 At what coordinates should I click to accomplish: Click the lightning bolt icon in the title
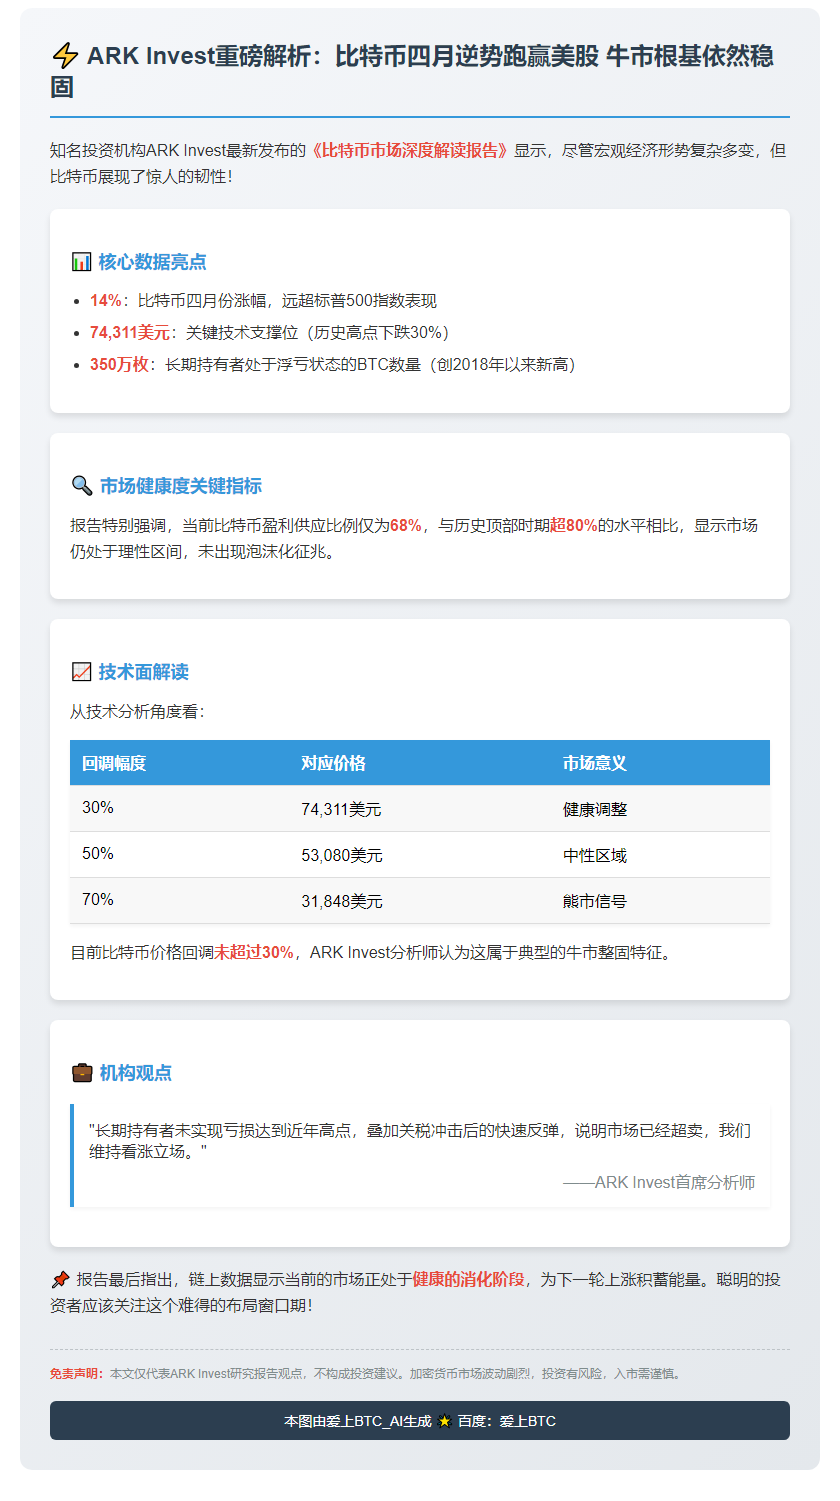[x=64, y=56]
